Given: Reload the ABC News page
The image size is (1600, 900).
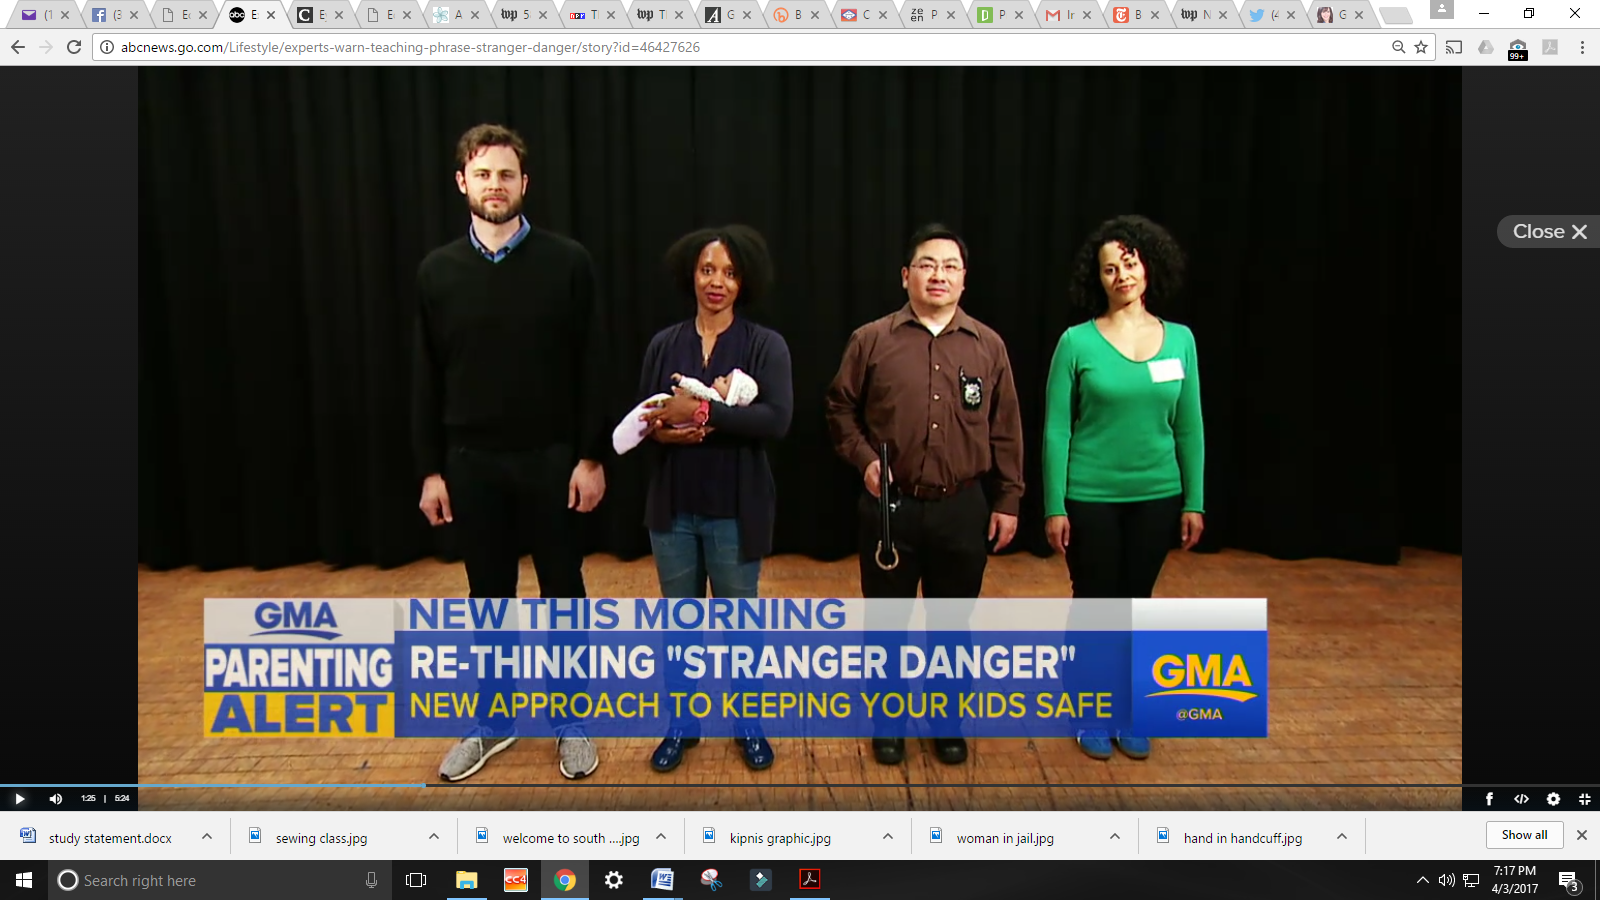Looking at the screenshot, I should [x=74, y=47].
